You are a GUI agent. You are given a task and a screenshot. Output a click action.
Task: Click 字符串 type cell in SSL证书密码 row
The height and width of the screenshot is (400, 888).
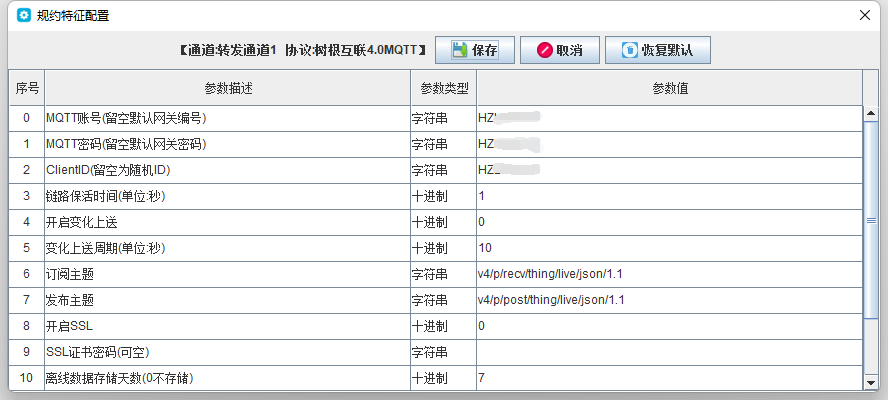(443, 353)
